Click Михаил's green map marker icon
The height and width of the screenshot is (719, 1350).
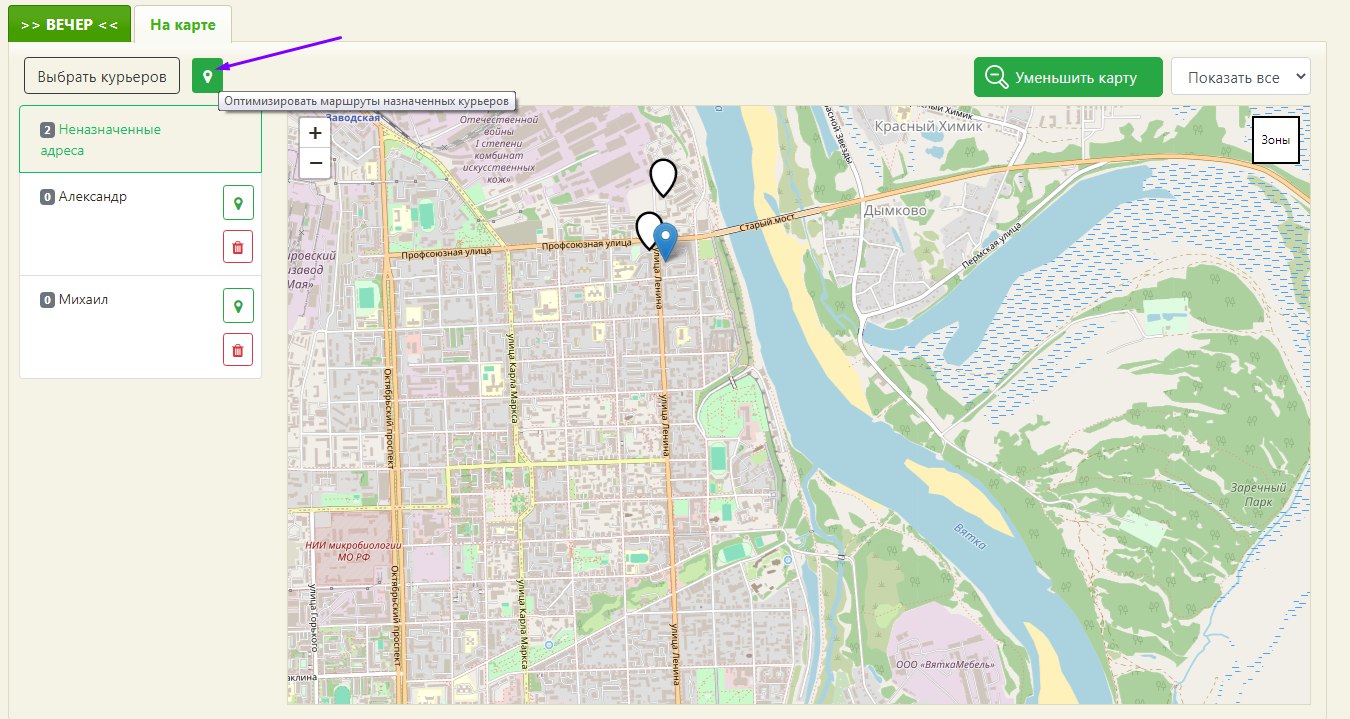[238, 306]
